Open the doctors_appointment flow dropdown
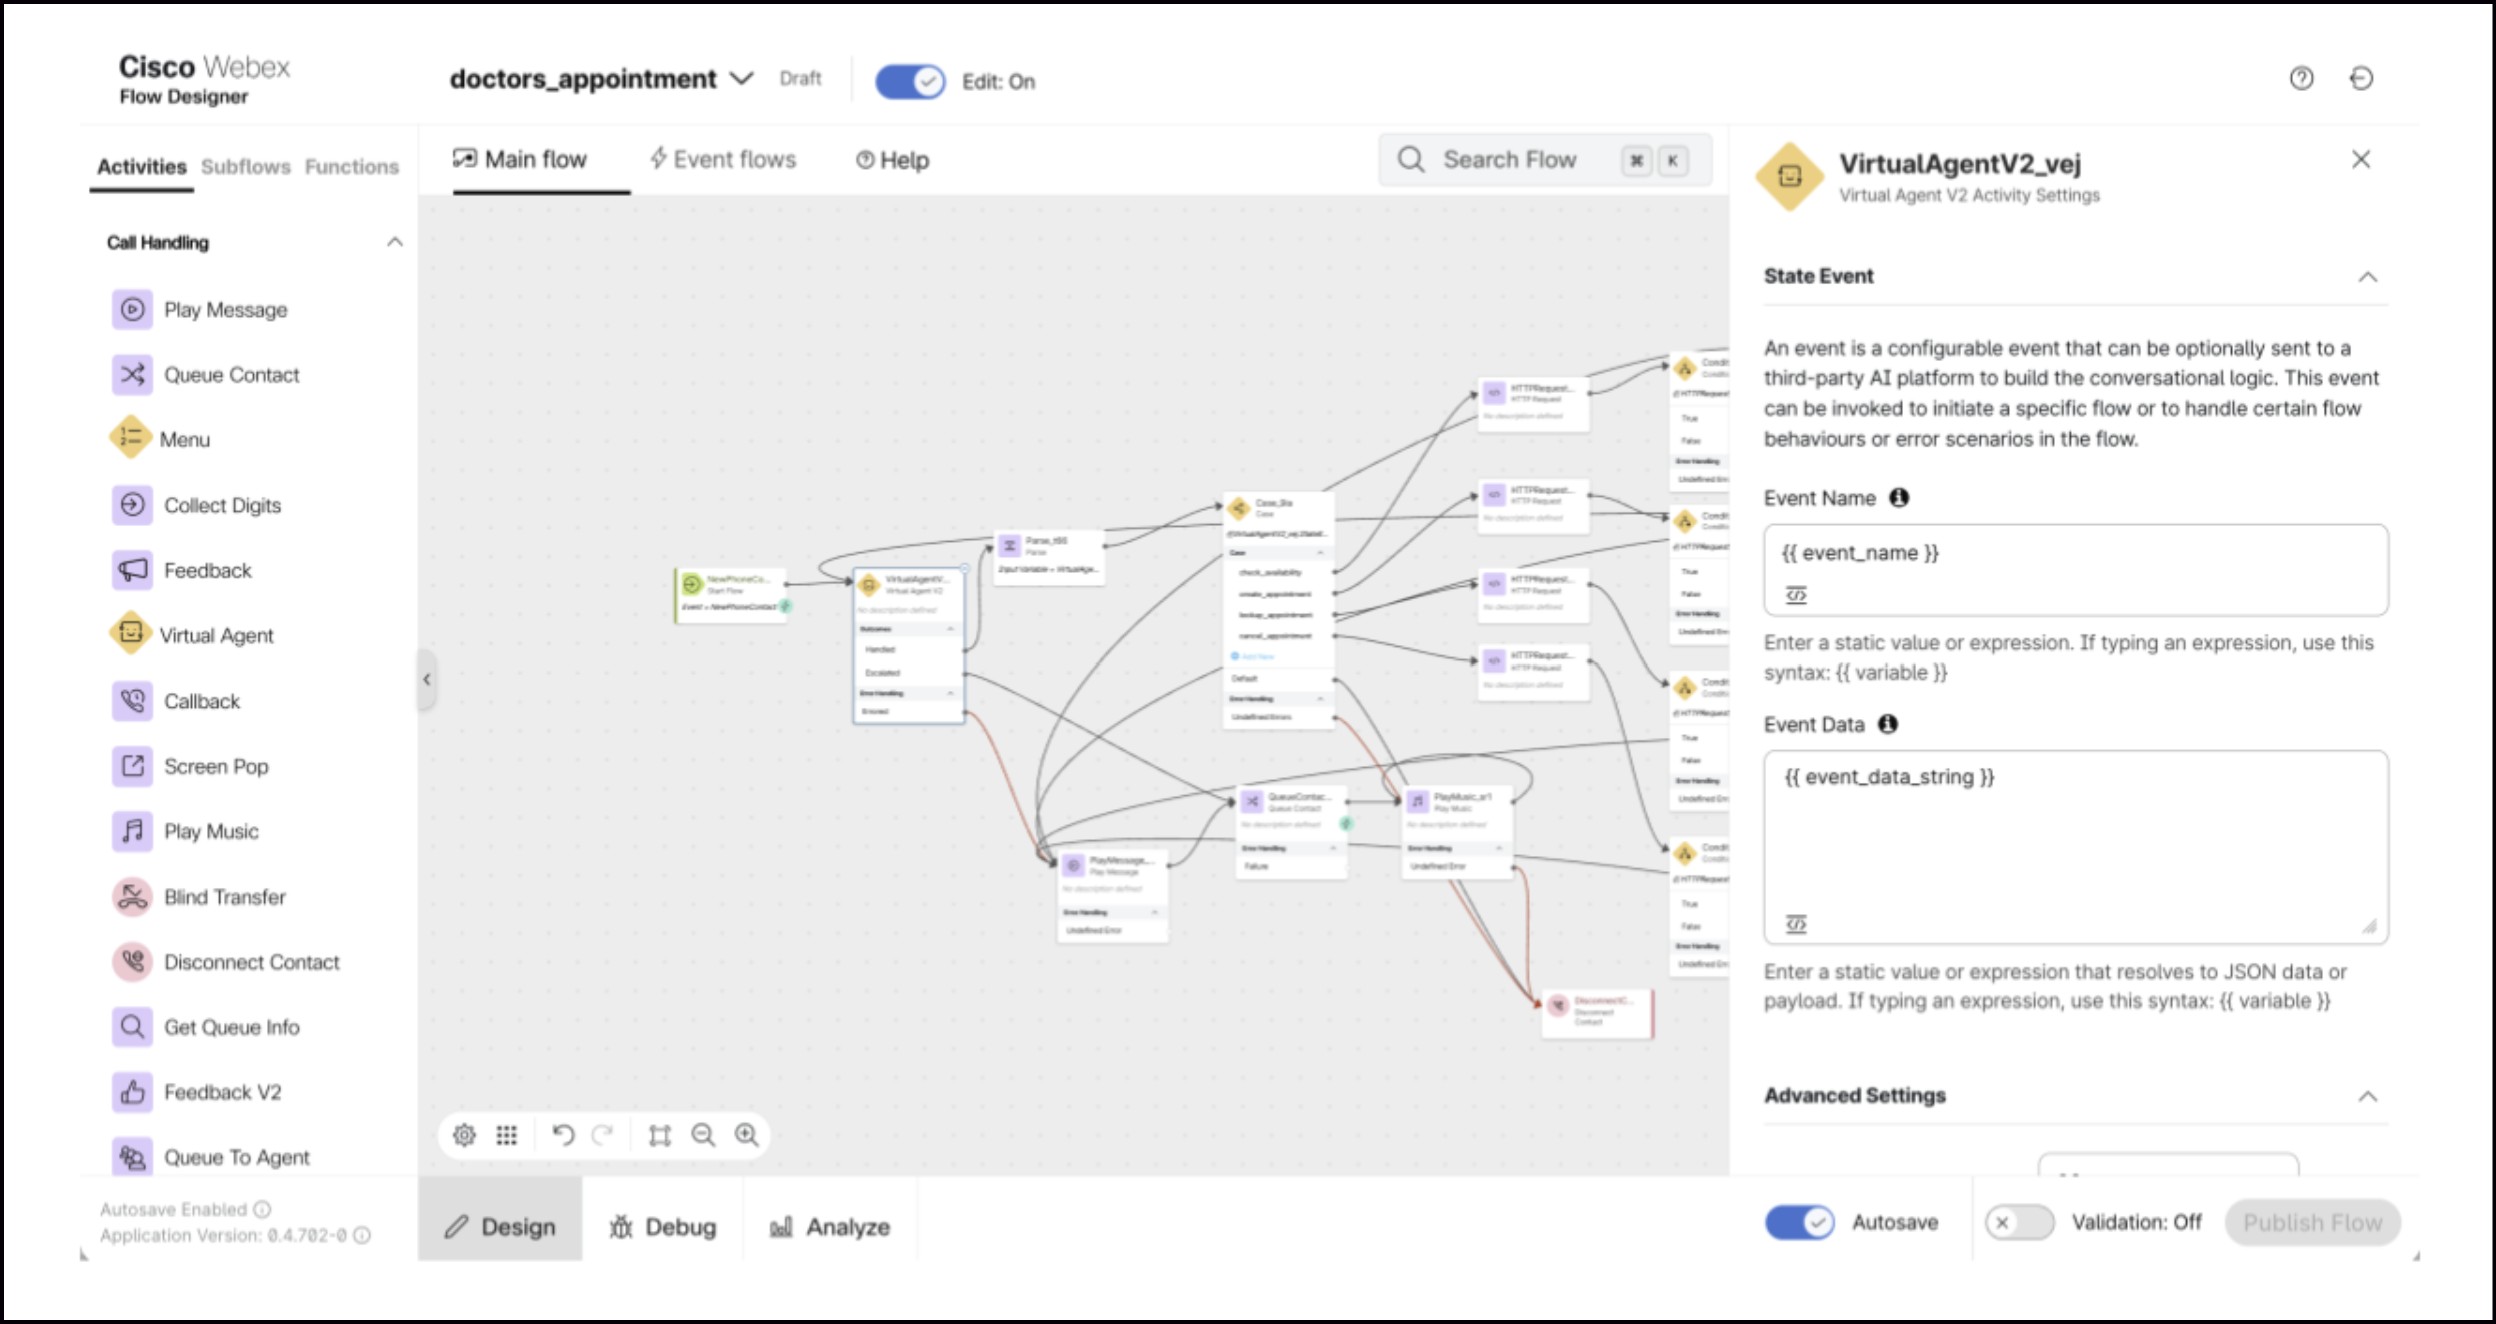2496x1324 pixels. tap(741, 79)
